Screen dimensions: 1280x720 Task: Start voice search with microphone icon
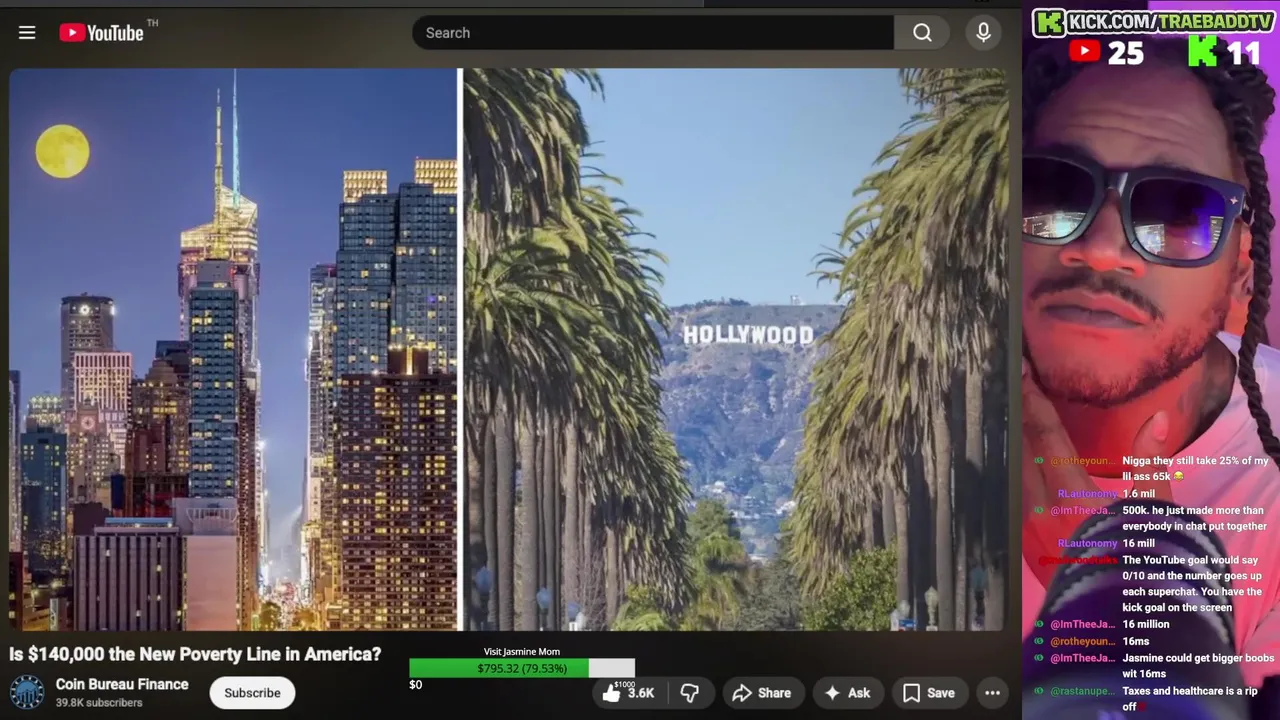click(984, 33)
